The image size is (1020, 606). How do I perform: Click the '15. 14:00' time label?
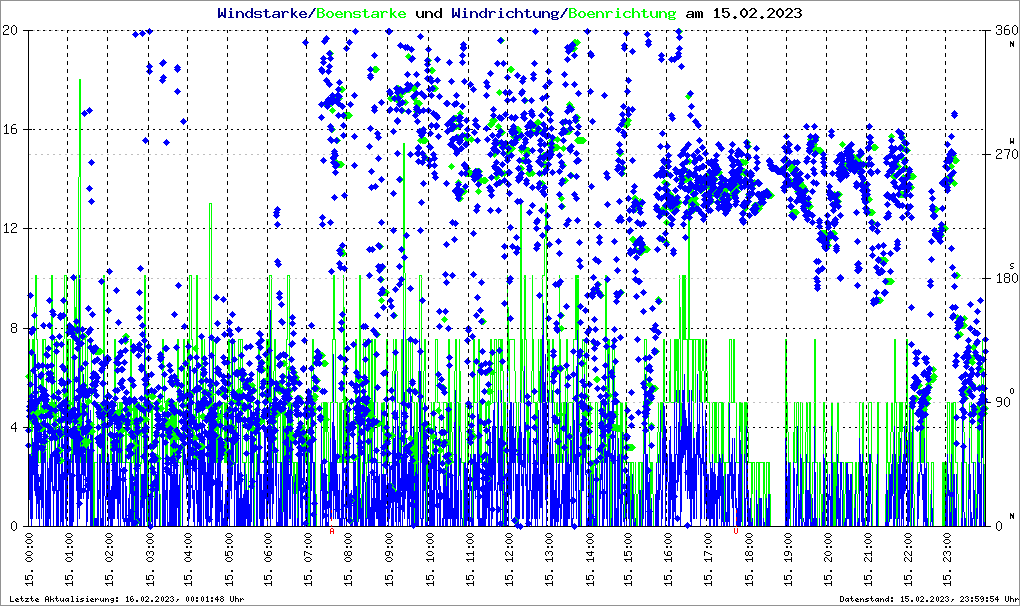click(x=588, y=560)
